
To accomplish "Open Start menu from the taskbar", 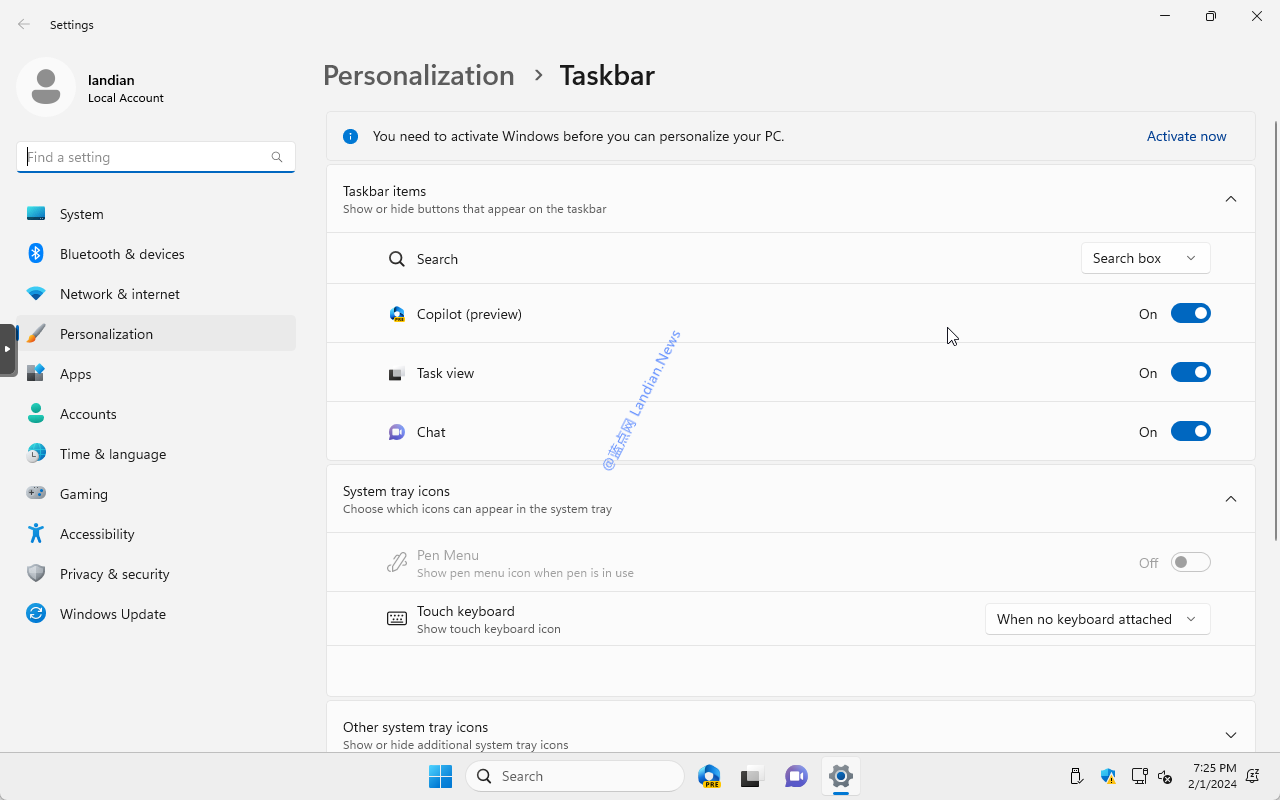I will 440,776.
